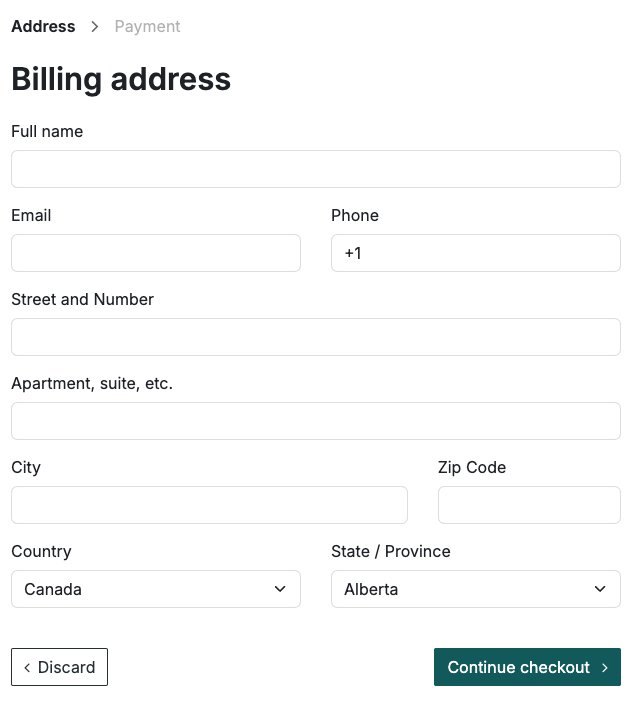Click the down arrow of the Country selector
This screenshot has height=710, width=631.
pos(280,589)
